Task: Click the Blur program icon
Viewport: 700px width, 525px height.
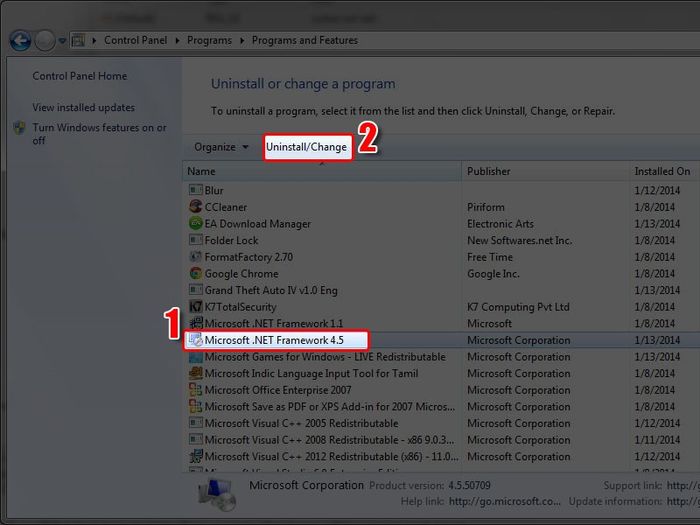Action: point(196,190)
